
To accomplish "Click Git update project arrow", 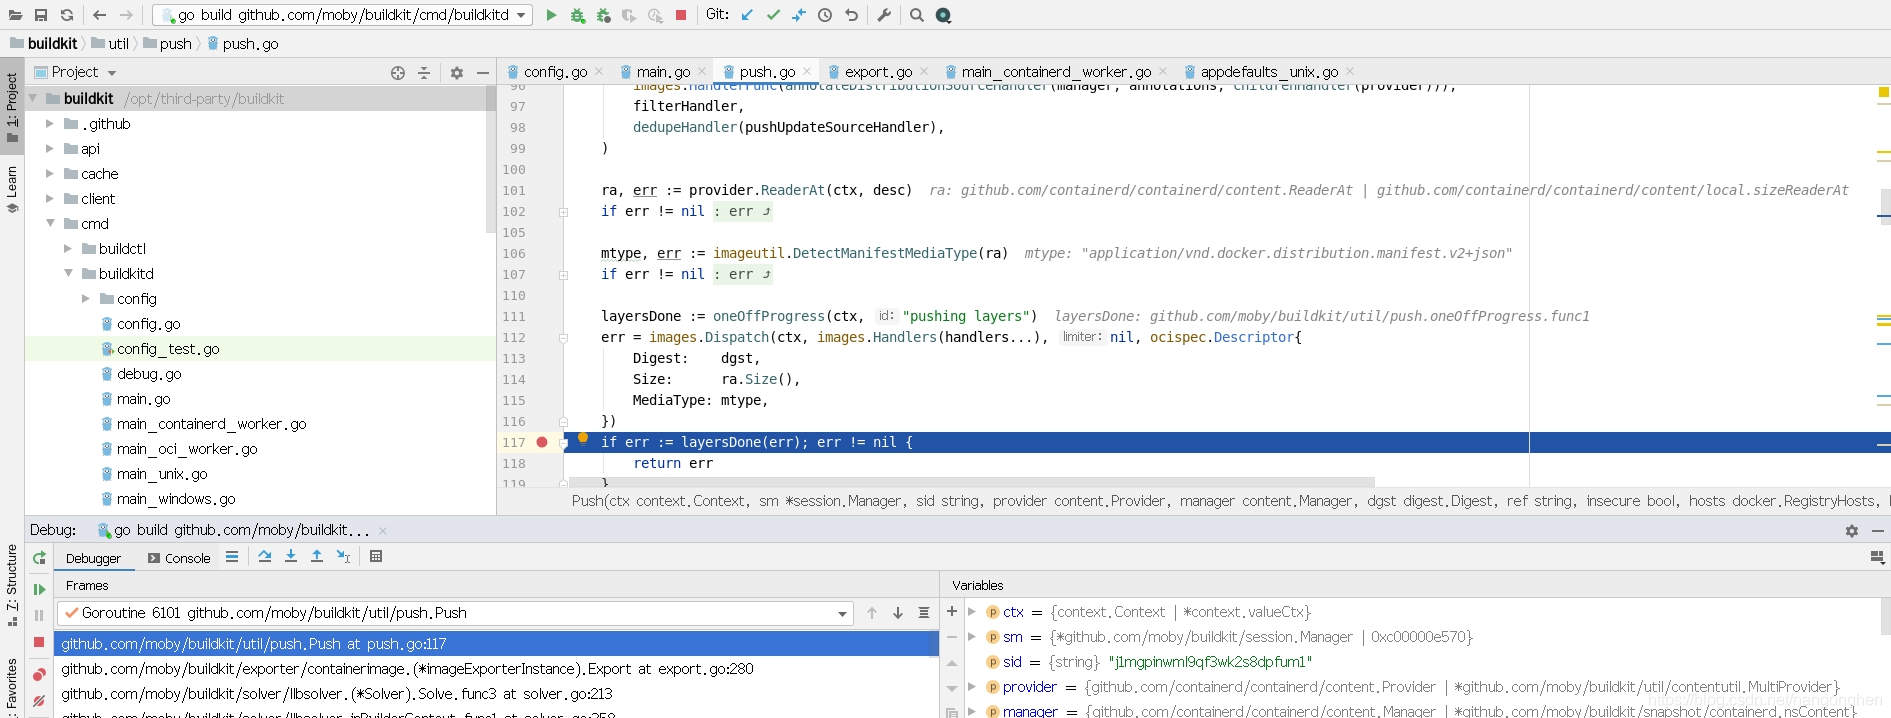I will (x=747, y=15).
